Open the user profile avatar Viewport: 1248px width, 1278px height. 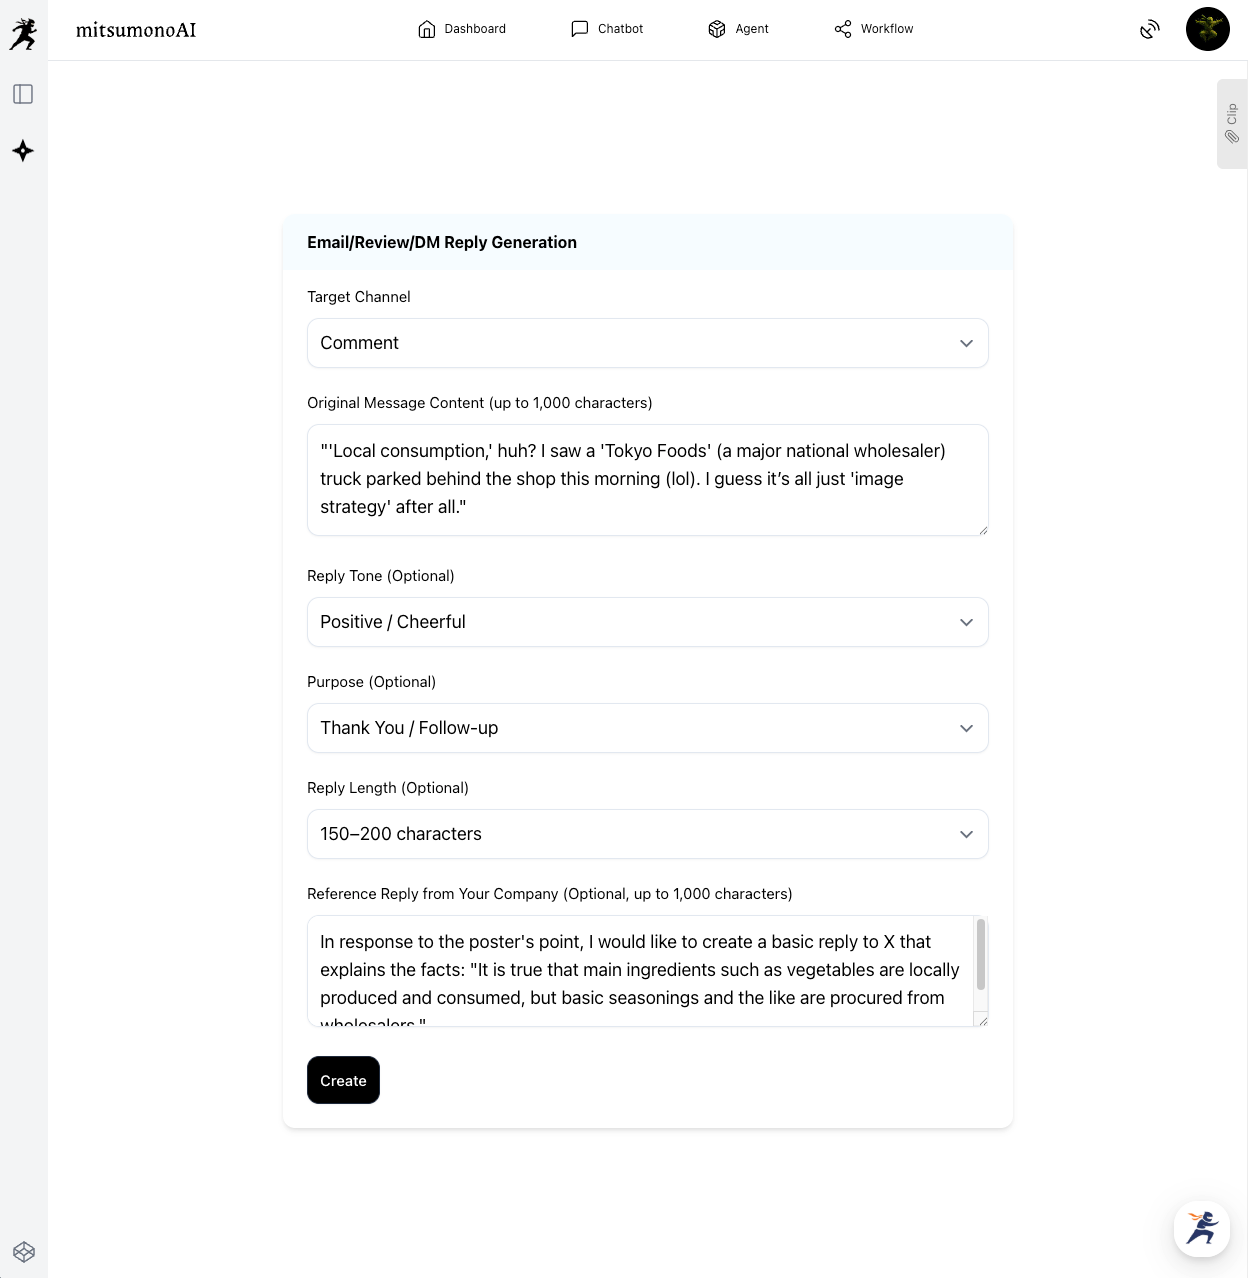point(1207,29)
